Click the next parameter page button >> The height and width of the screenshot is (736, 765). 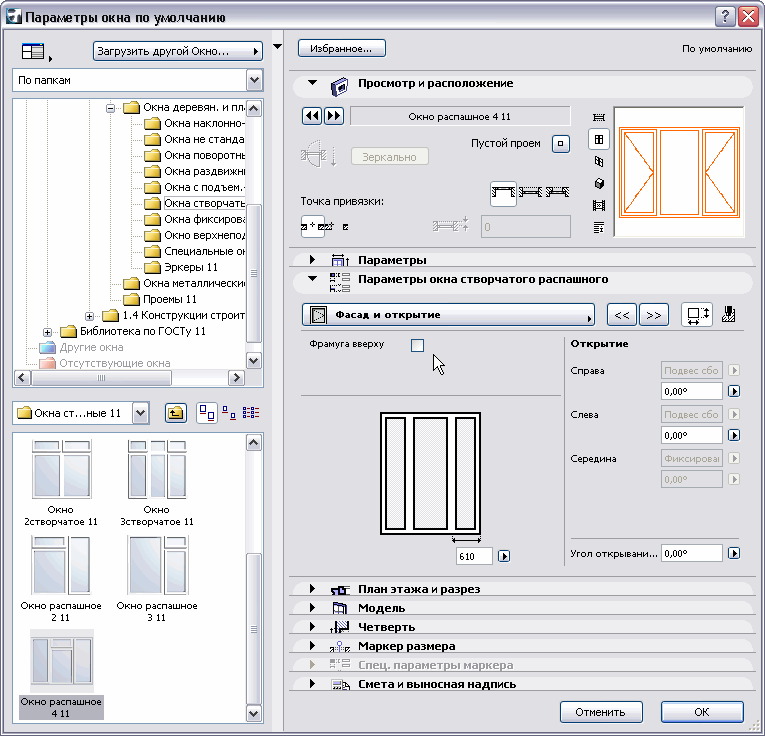pyautogui.click(x=653, y=315)
